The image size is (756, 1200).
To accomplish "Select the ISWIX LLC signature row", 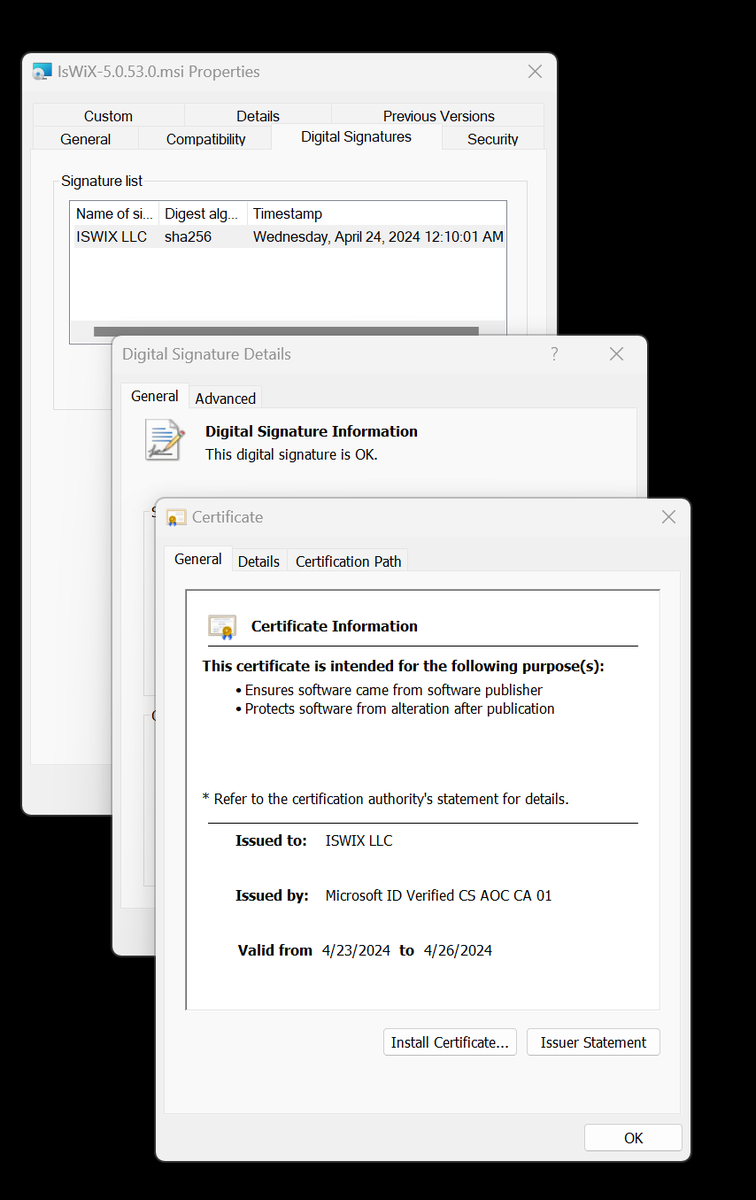I will [x=288, y=237].
